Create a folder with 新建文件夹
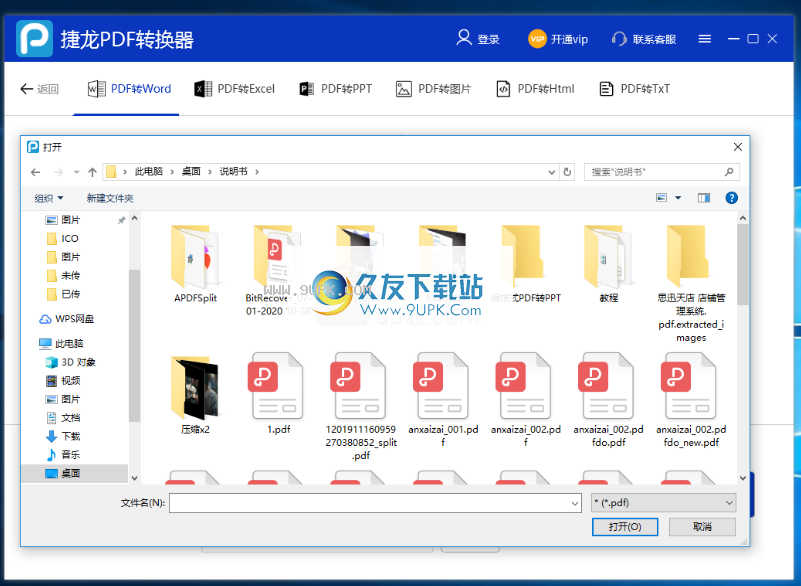This screenshot has width=801, height=586. coord(110,198)
